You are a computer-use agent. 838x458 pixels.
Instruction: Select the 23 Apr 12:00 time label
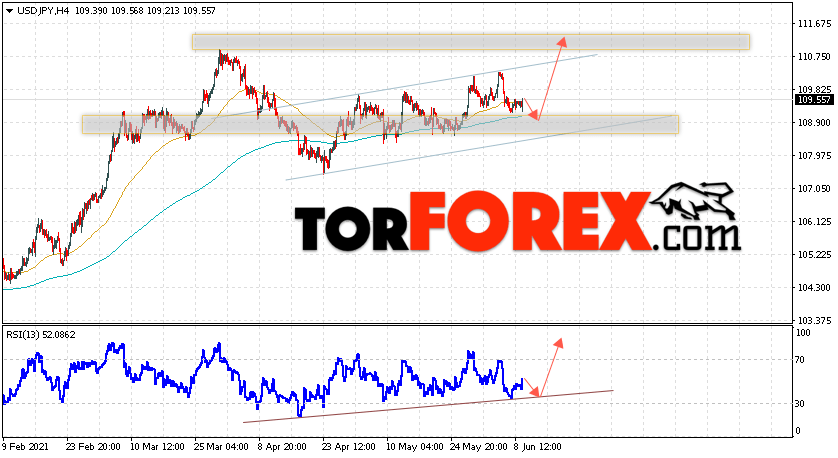tap(349, 446)
